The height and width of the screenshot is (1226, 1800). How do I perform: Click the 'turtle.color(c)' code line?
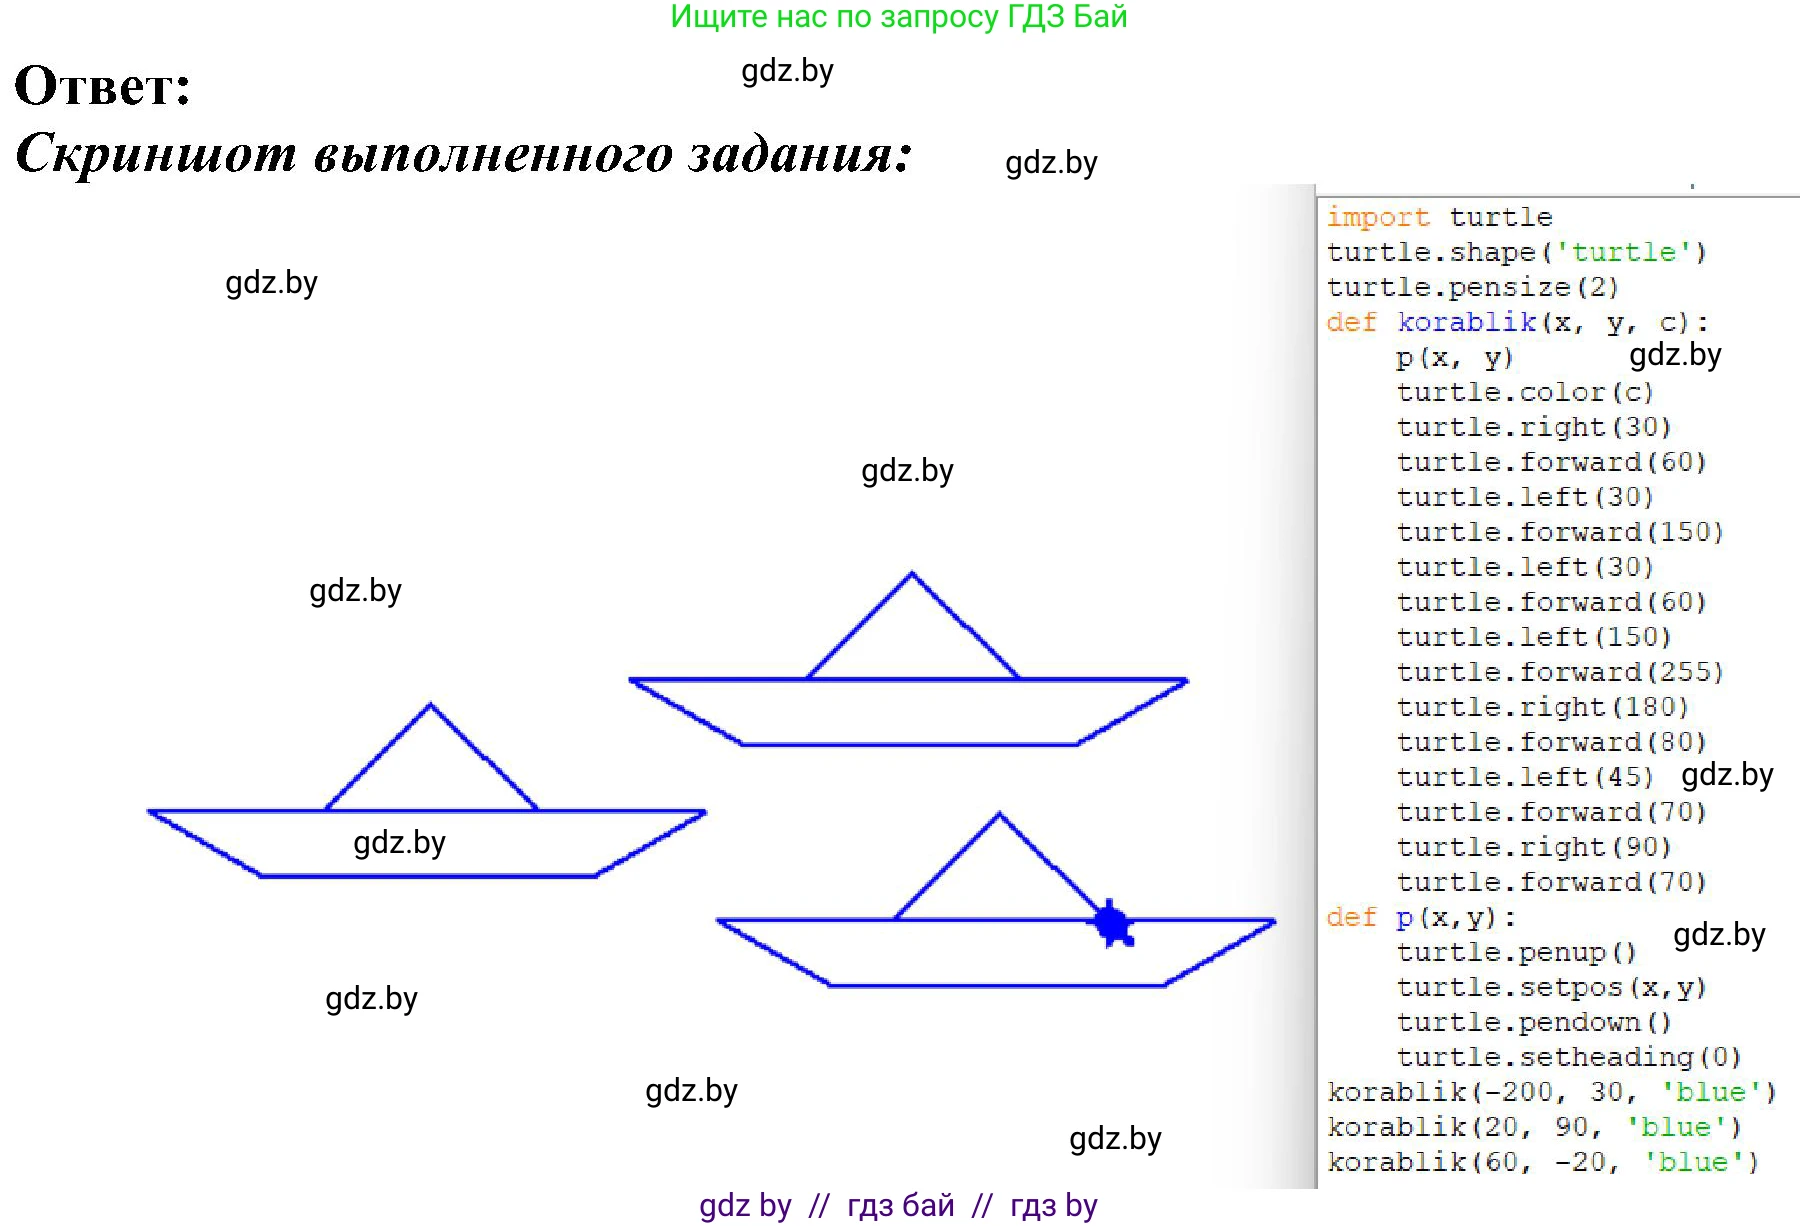pyautogui.click(x=1525, y=392)
